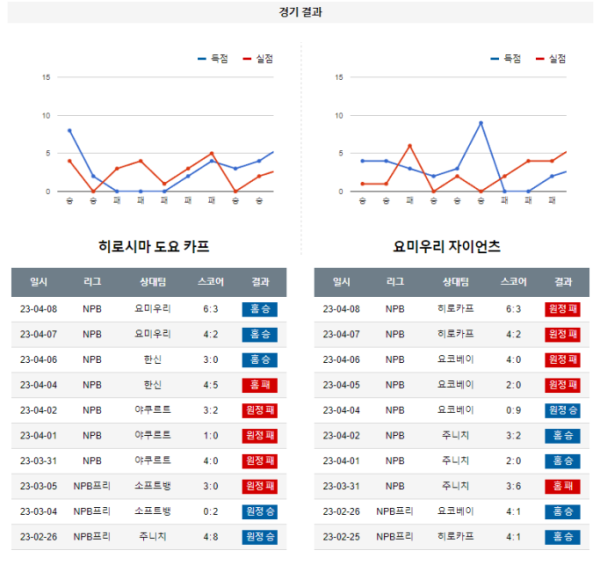Click 원정패 badge in Hiroshima's 23-03-05 row
Screen dimensions: 600x565
tap(260, 486)
